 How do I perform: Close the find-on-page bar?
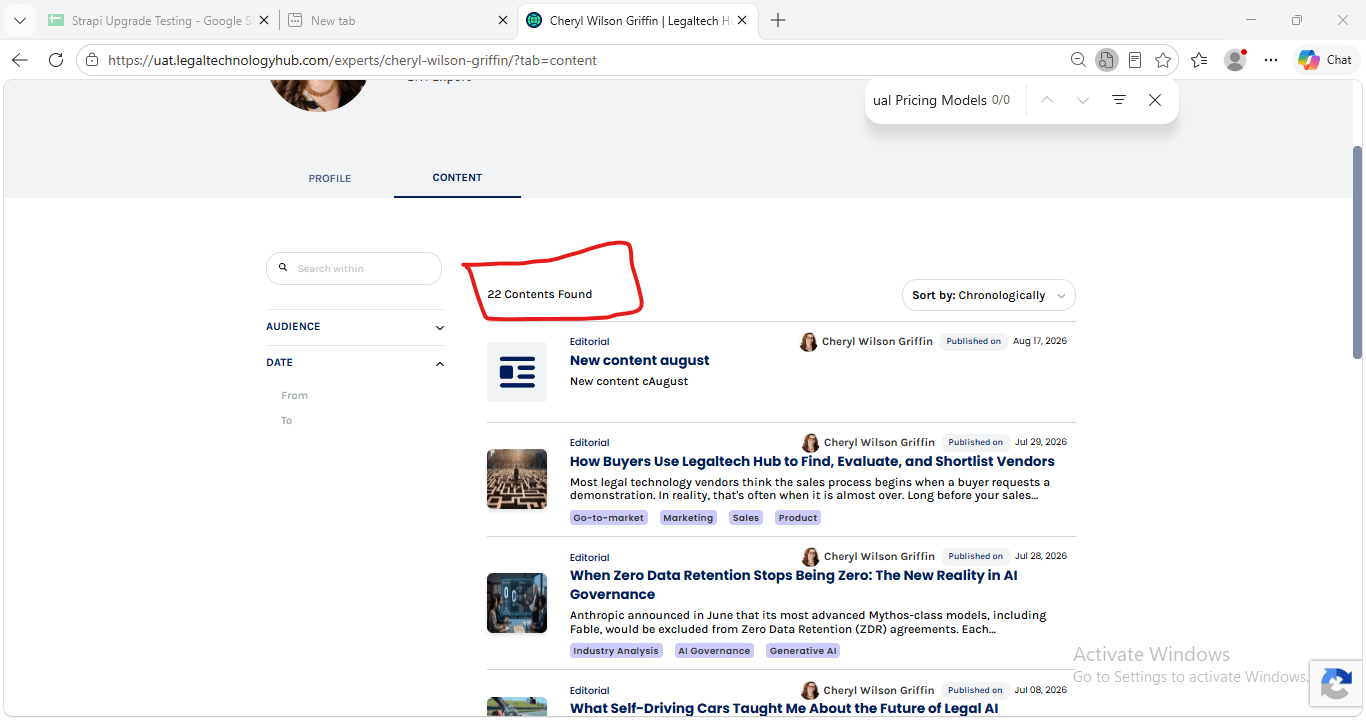click(x=1155, y=100)
